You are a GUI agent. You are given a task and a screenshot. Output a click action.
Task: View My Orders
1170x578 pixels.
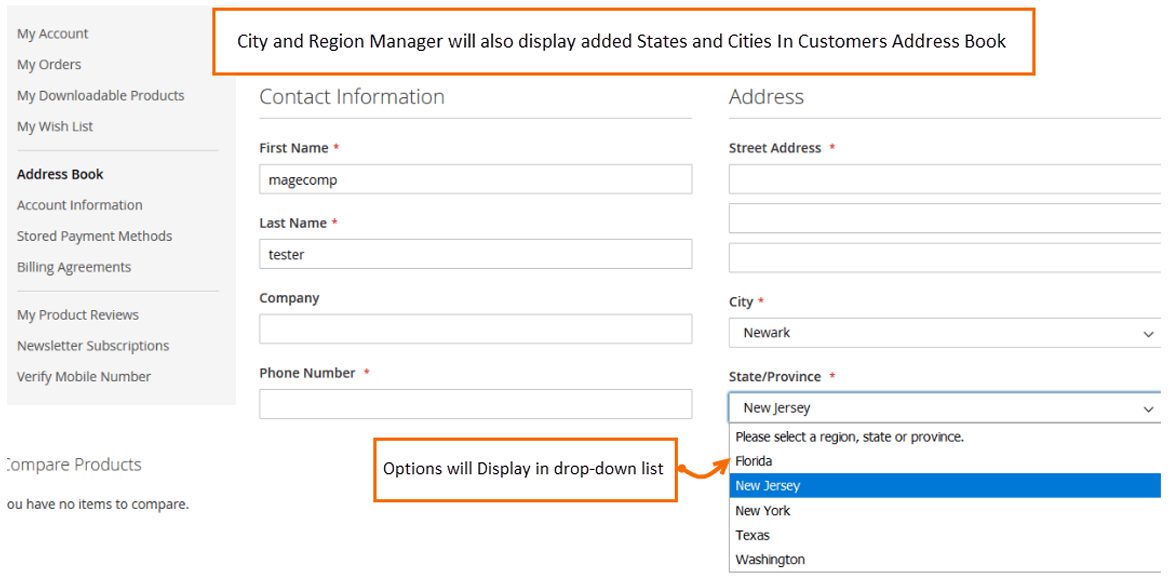[48, 64]
